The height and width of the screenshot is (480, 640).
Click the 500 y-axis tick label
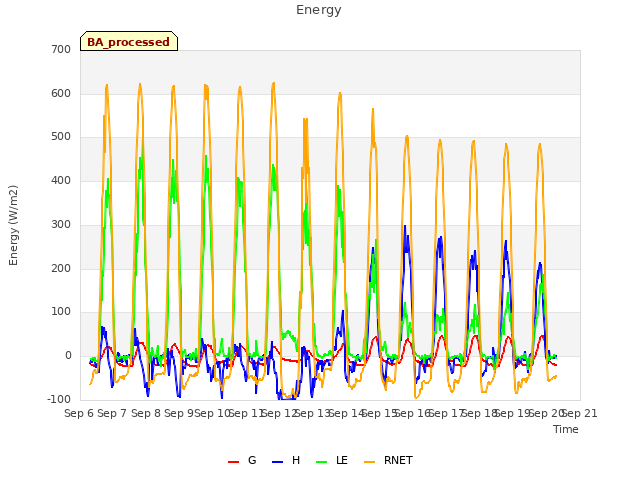tap(61, 137)
